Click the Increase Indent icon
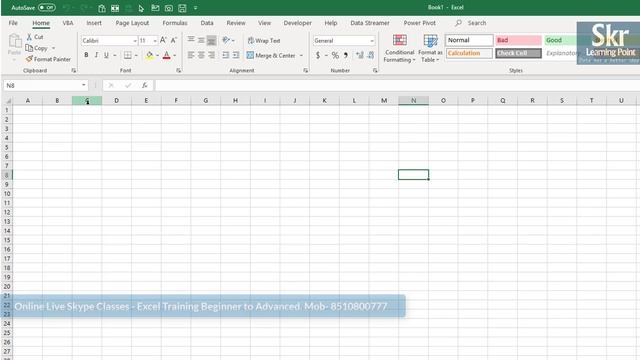640x360 pixels. pyautogui.click(x=236, y=55)
